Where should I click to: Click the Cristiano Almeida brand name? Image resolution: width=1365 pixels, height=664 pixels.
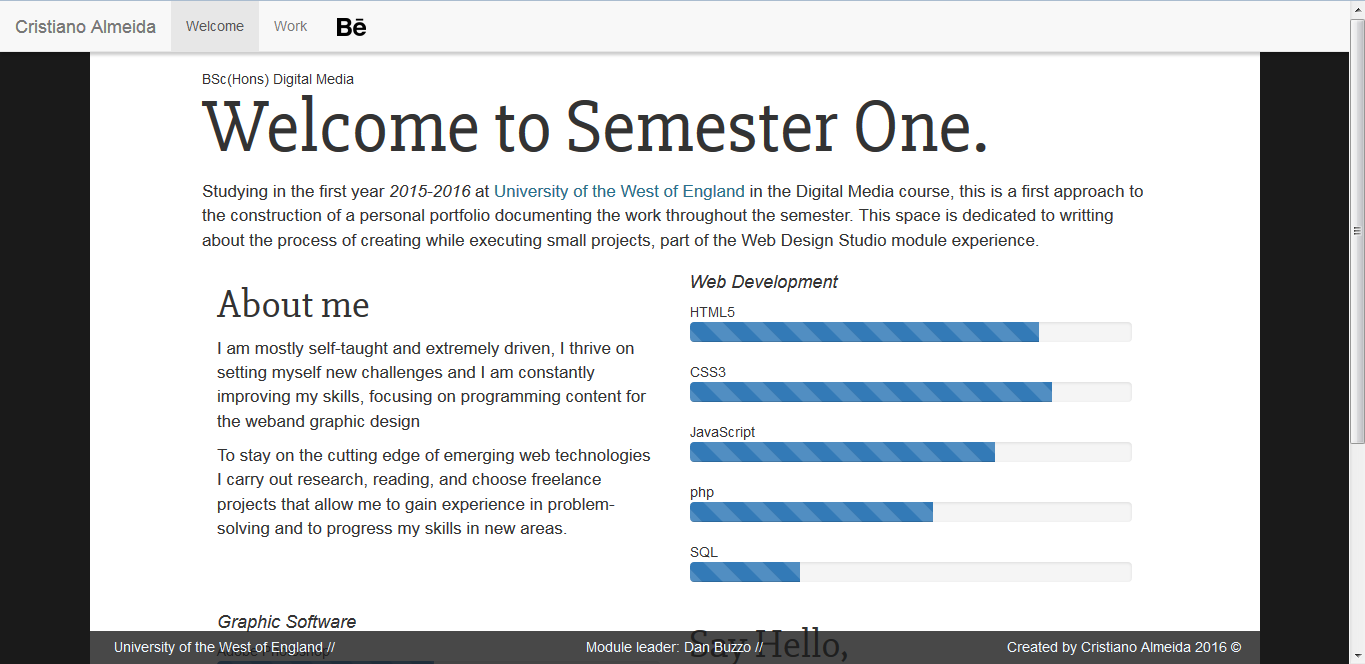[x=85, y=27]
